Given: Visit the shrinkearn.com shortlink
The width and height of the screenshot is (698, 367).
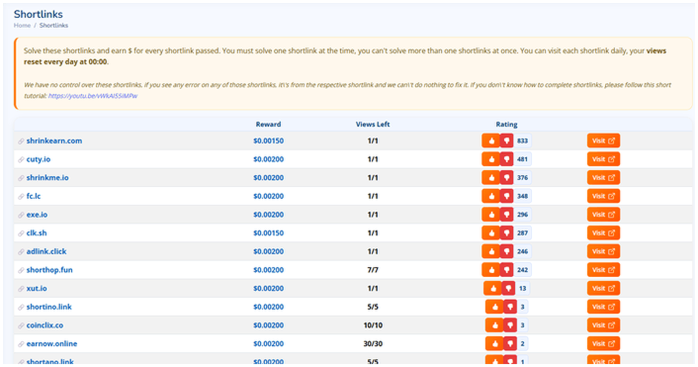Looking at the screenshot, I should [x=603, y=141].
